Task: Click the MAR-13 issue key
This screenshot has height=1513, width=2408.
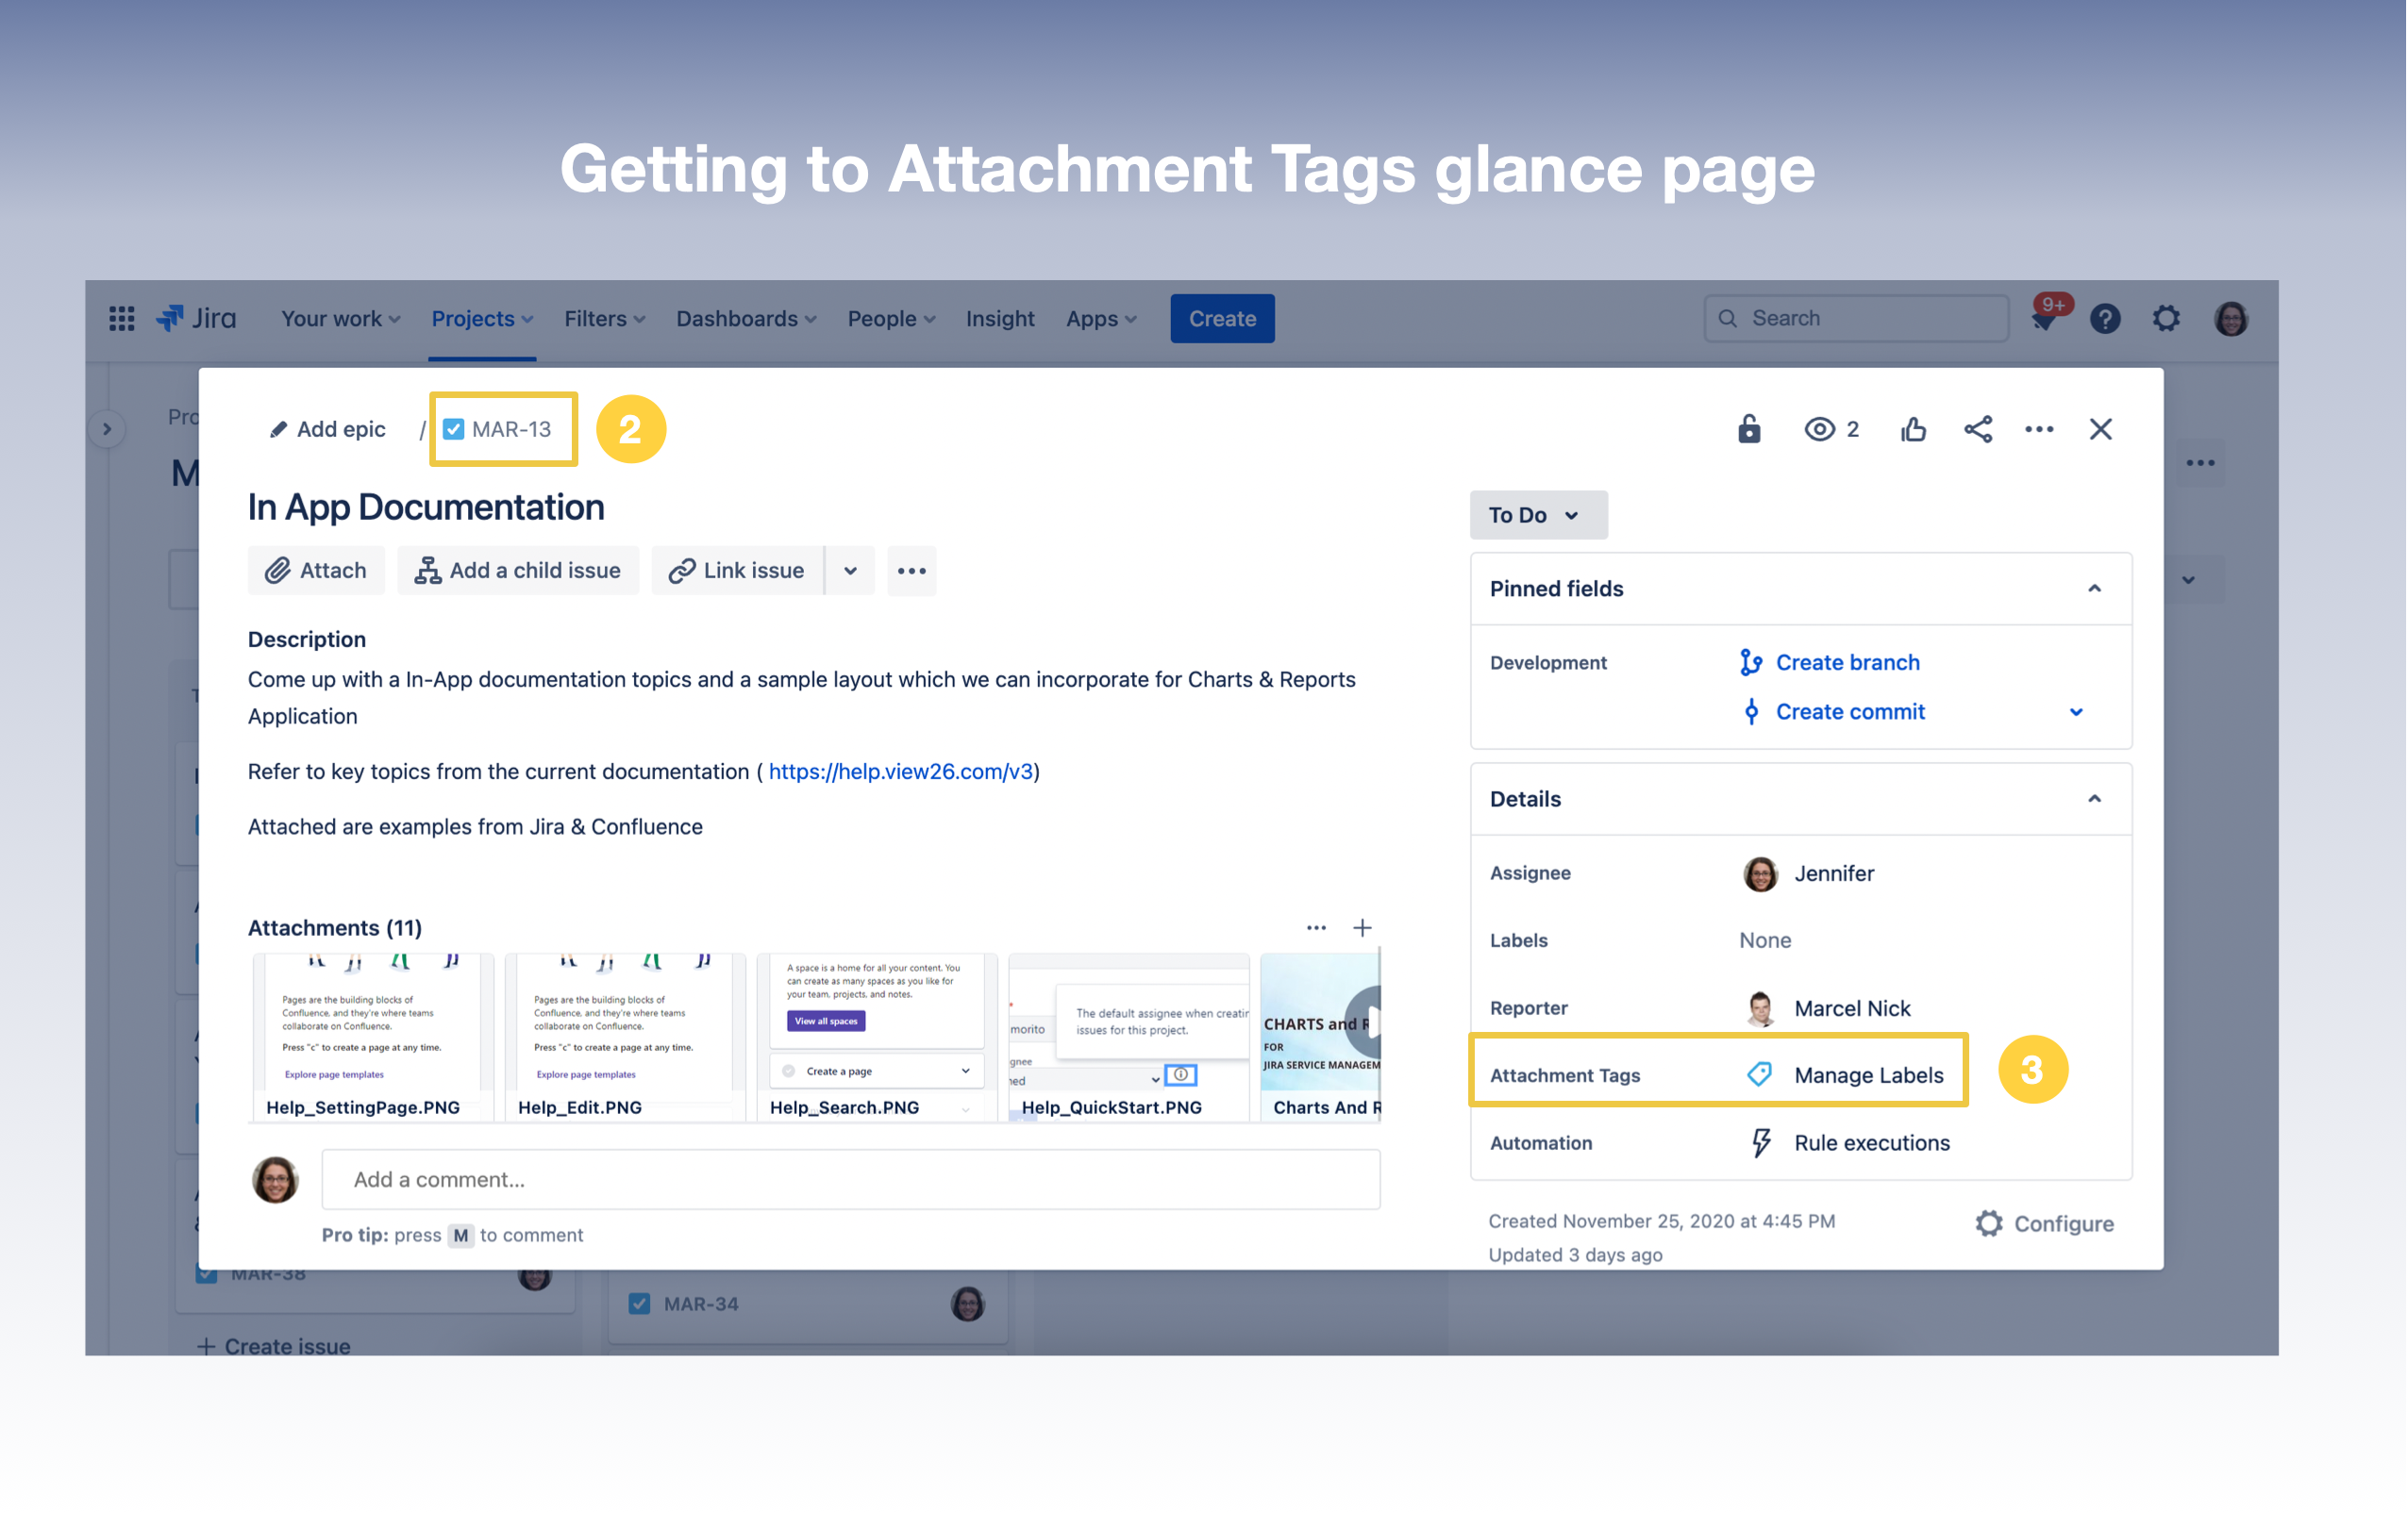Action: coord(511,429)
